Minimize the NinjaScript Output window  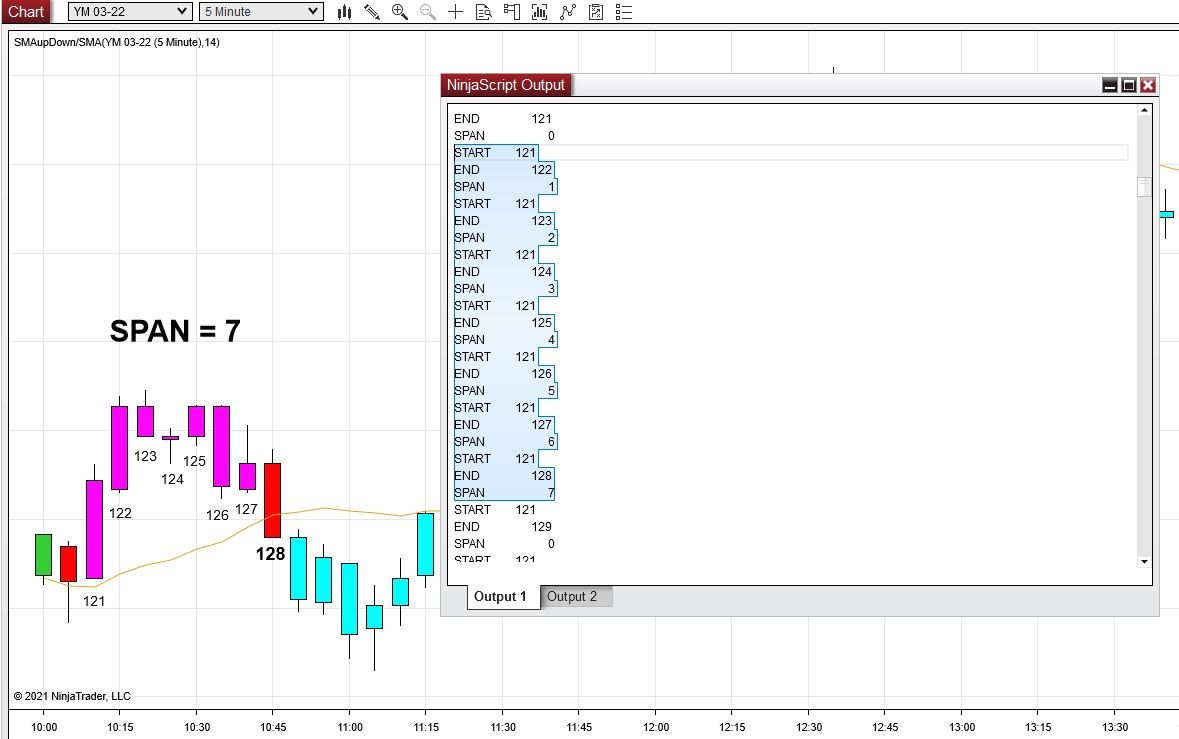click(x=1110, y=85)
